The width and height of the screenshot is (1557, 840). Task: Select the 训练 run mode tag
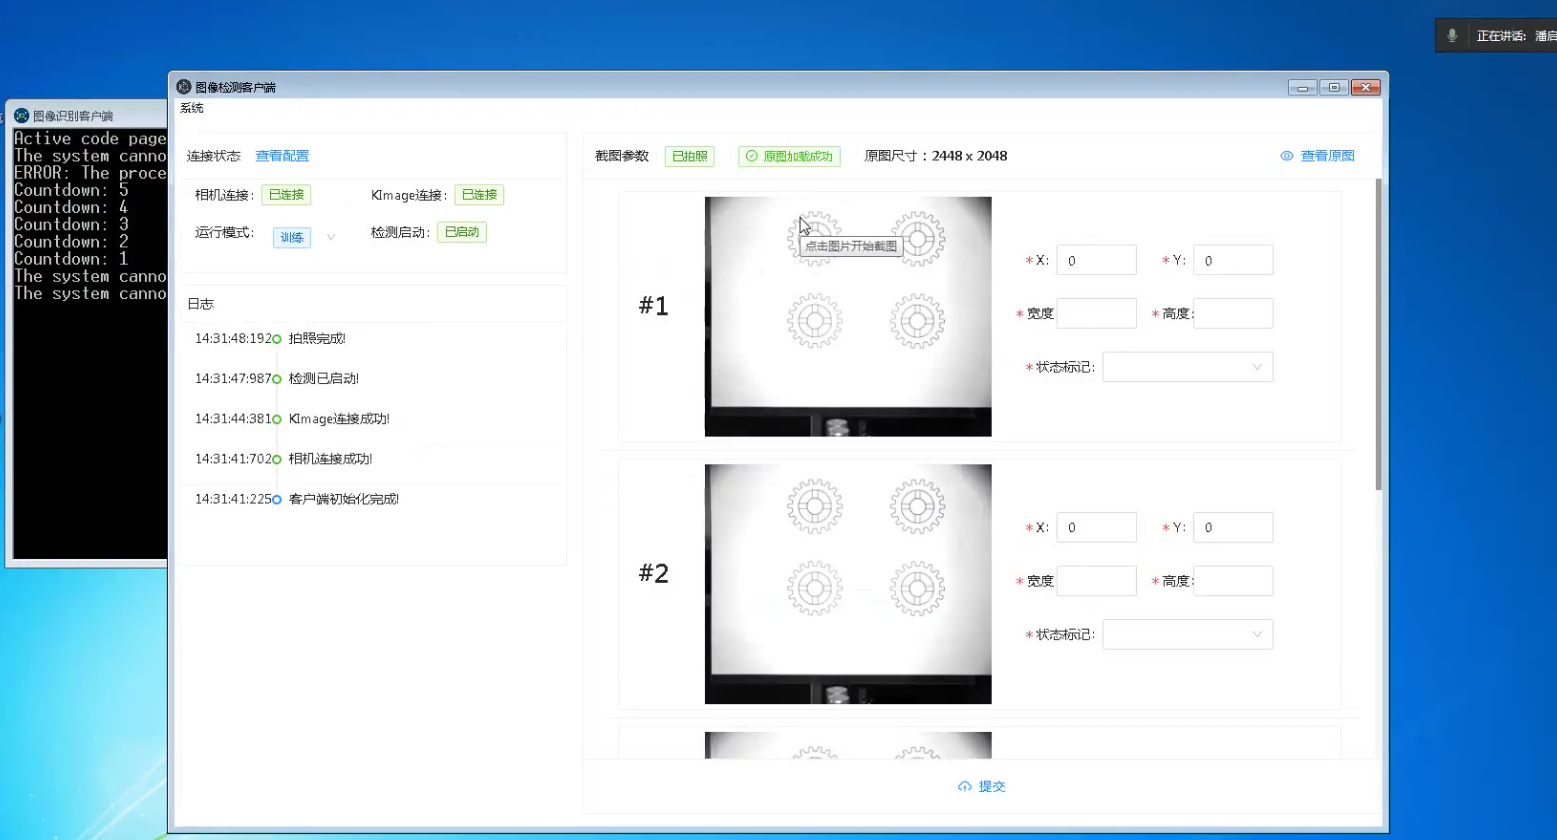tap(292, 238)
